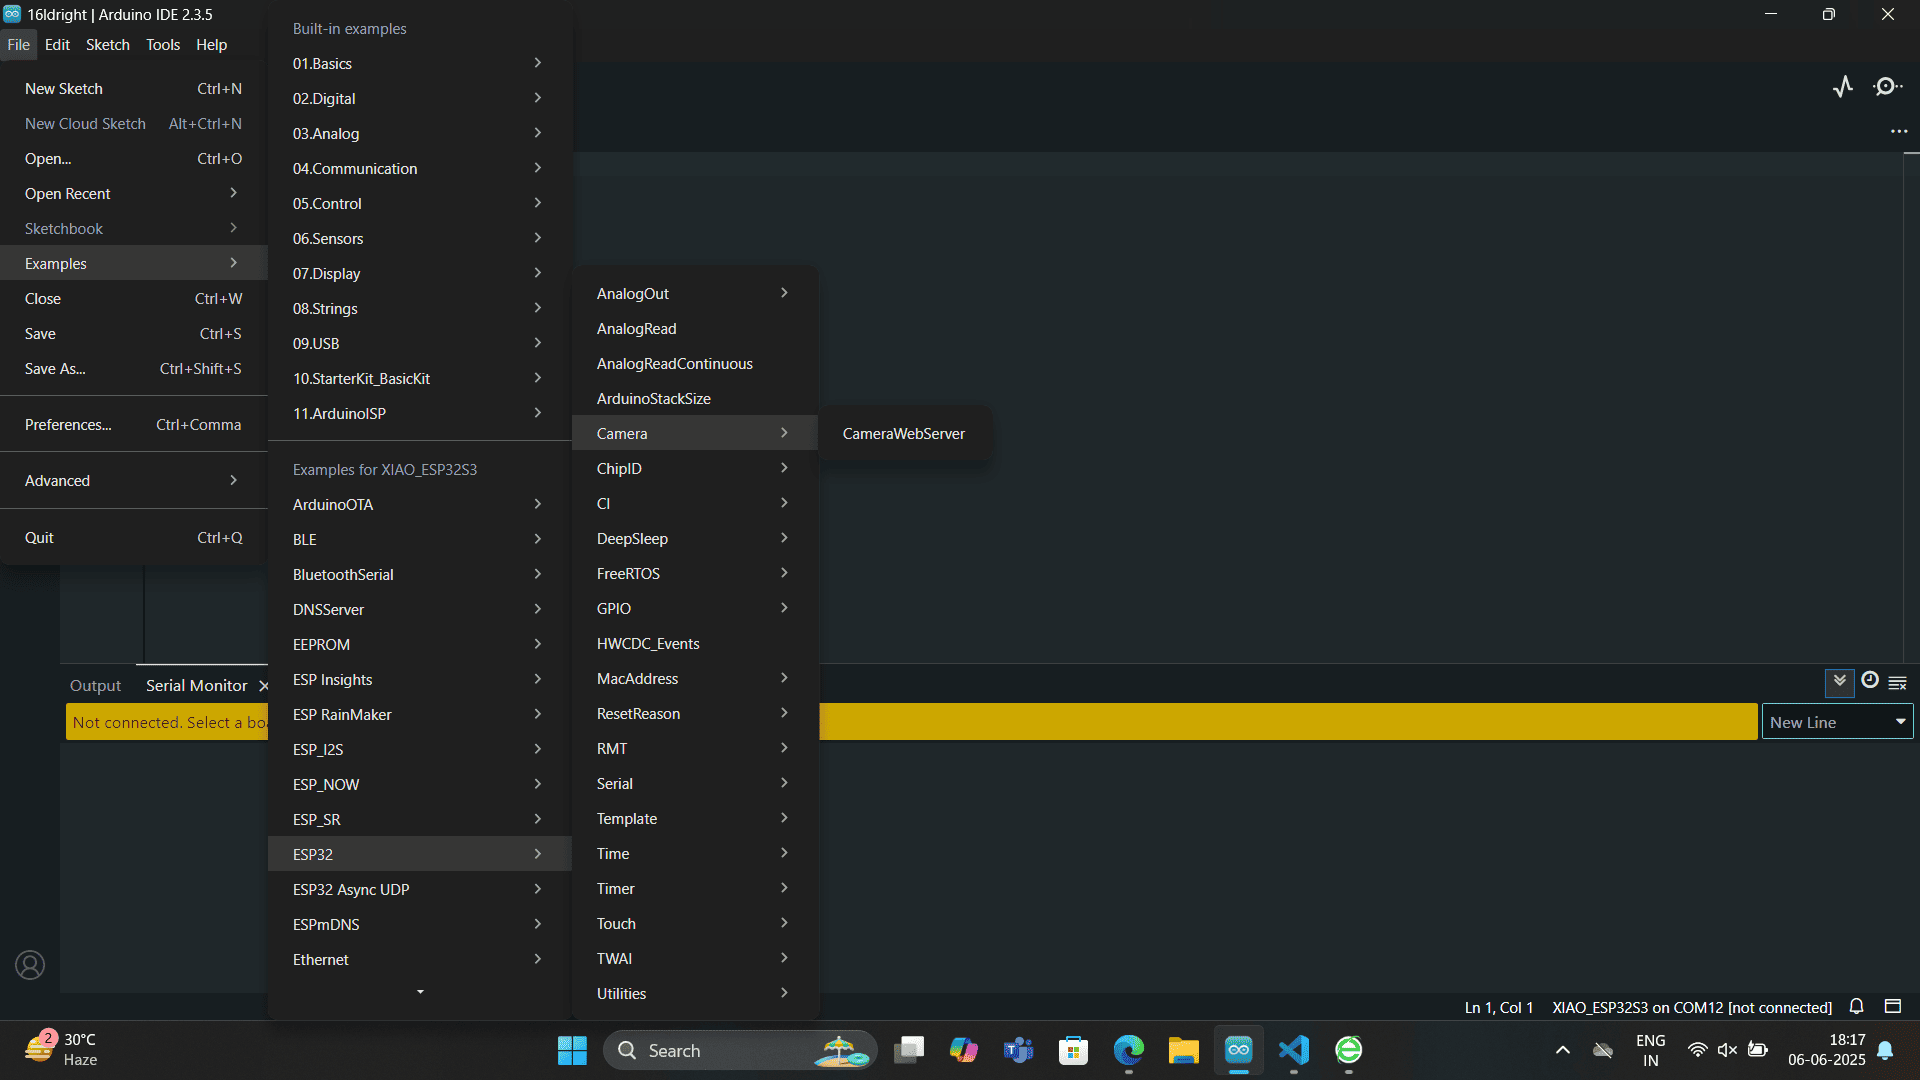Image resolution: width=1920 pixels, height=1080 pixels.
Task: Expand 01.Basics examples submenu
Action: pos(419,64)
